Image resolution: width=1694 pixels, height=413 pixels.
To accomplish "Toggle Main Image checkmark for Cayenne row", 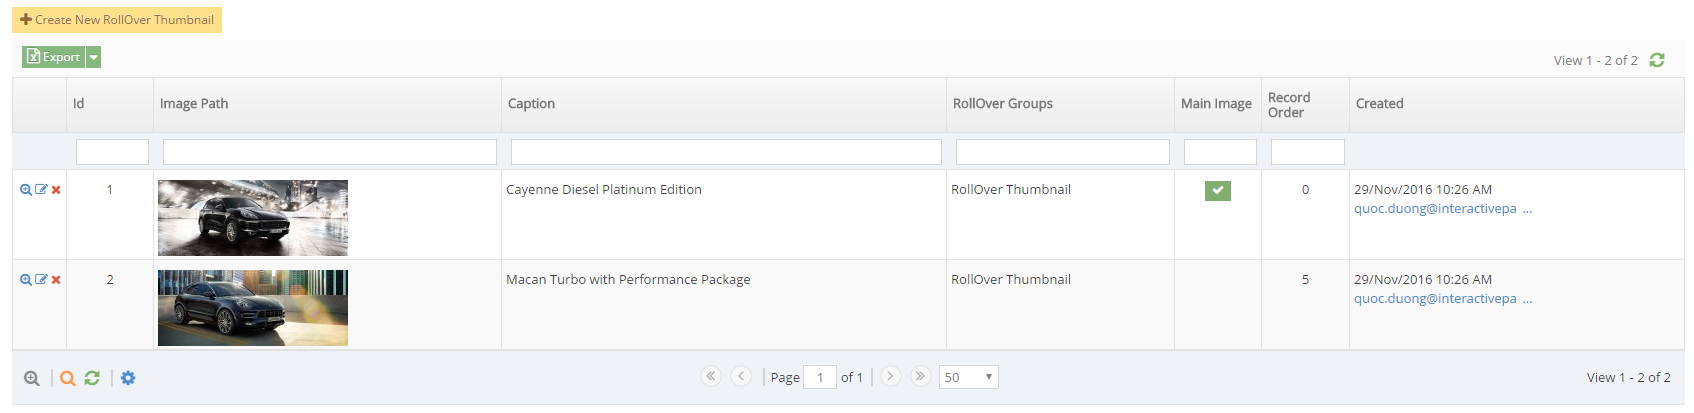I will pyautogui.click(x=1217, y=191).
